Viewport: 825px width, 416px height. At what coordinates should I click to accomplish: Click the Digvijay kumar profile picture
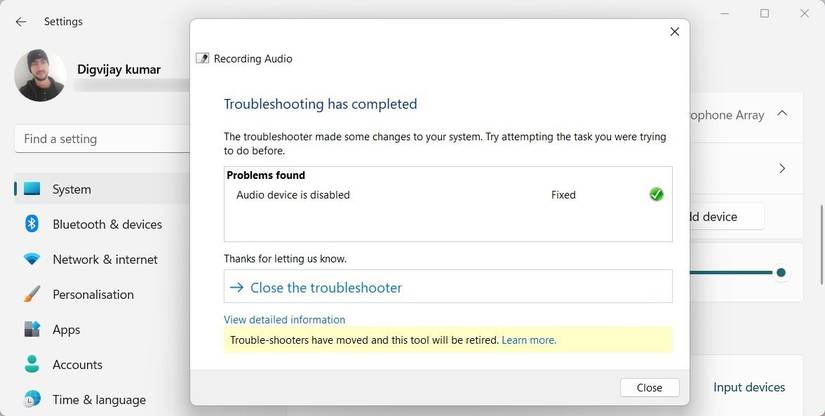pos(40,76)
